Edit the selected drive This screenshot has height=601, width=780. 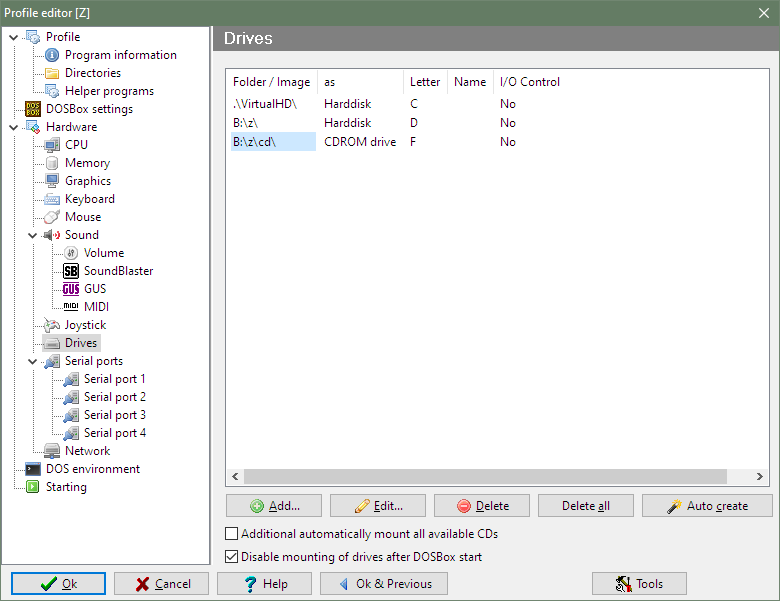coord(378,506)
